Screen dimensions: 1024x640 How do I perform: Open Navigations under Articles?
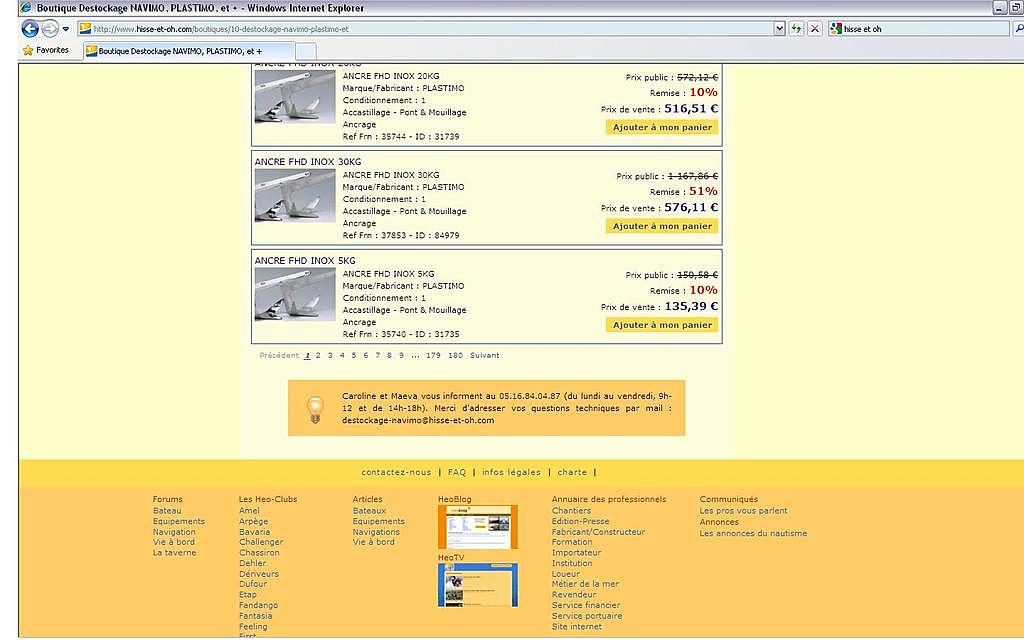coord(376,532)
